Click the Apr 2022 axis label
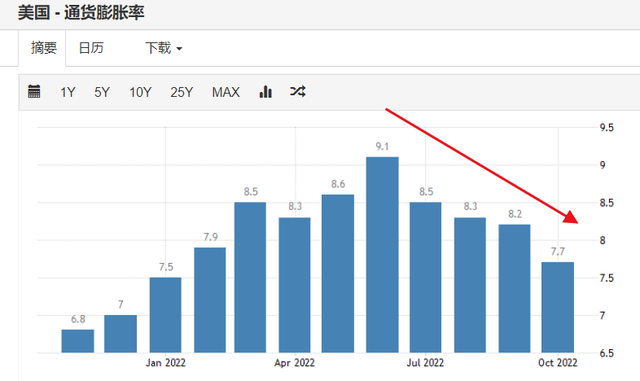This screenshot has height=381, width=640. coord(294,363)
